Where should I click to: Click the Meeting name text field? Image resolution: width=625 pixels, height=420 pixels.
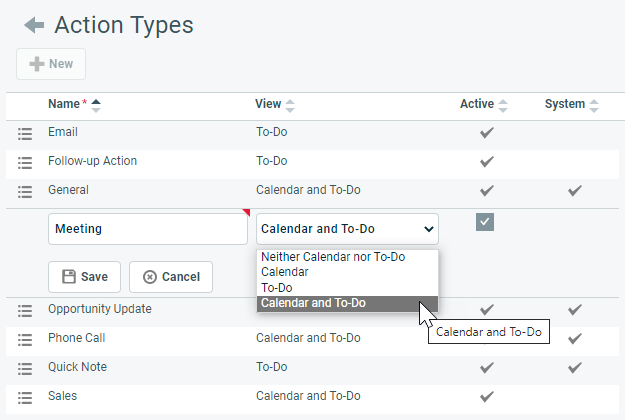[147, 229]
